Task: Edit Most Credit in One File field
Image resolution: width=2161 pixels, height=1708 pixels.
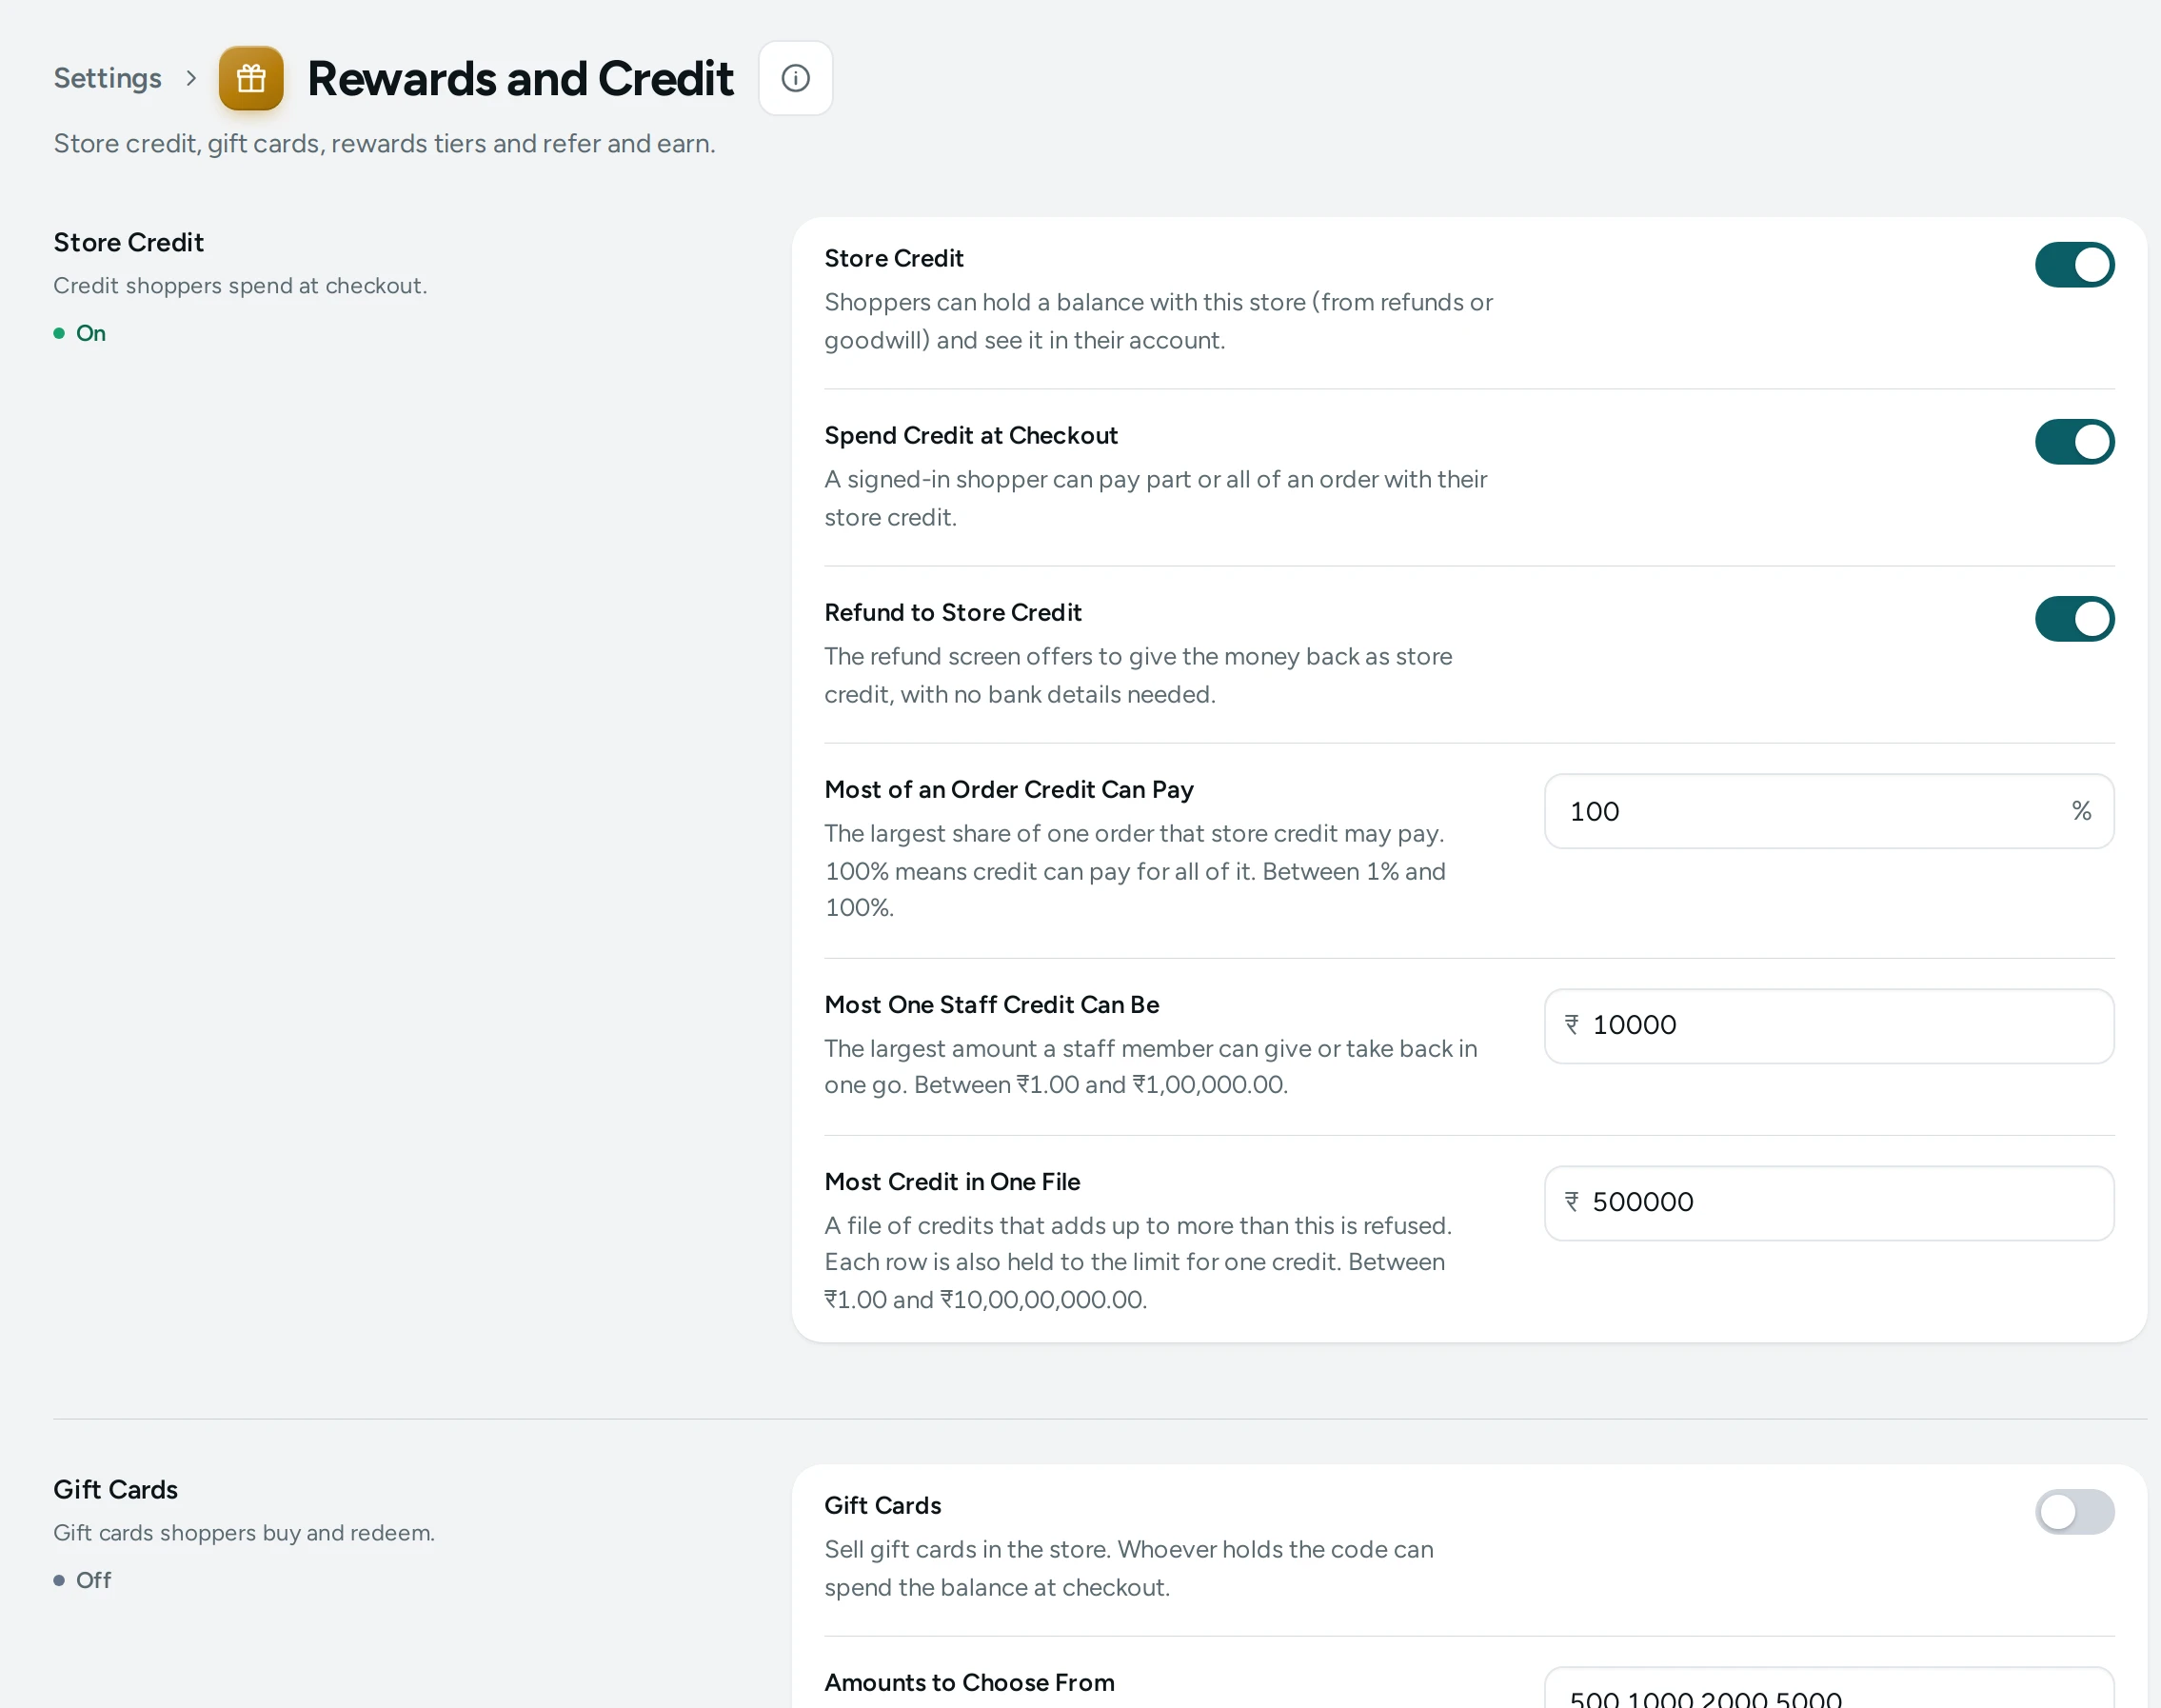Action: click(x=1829, y=1203)
